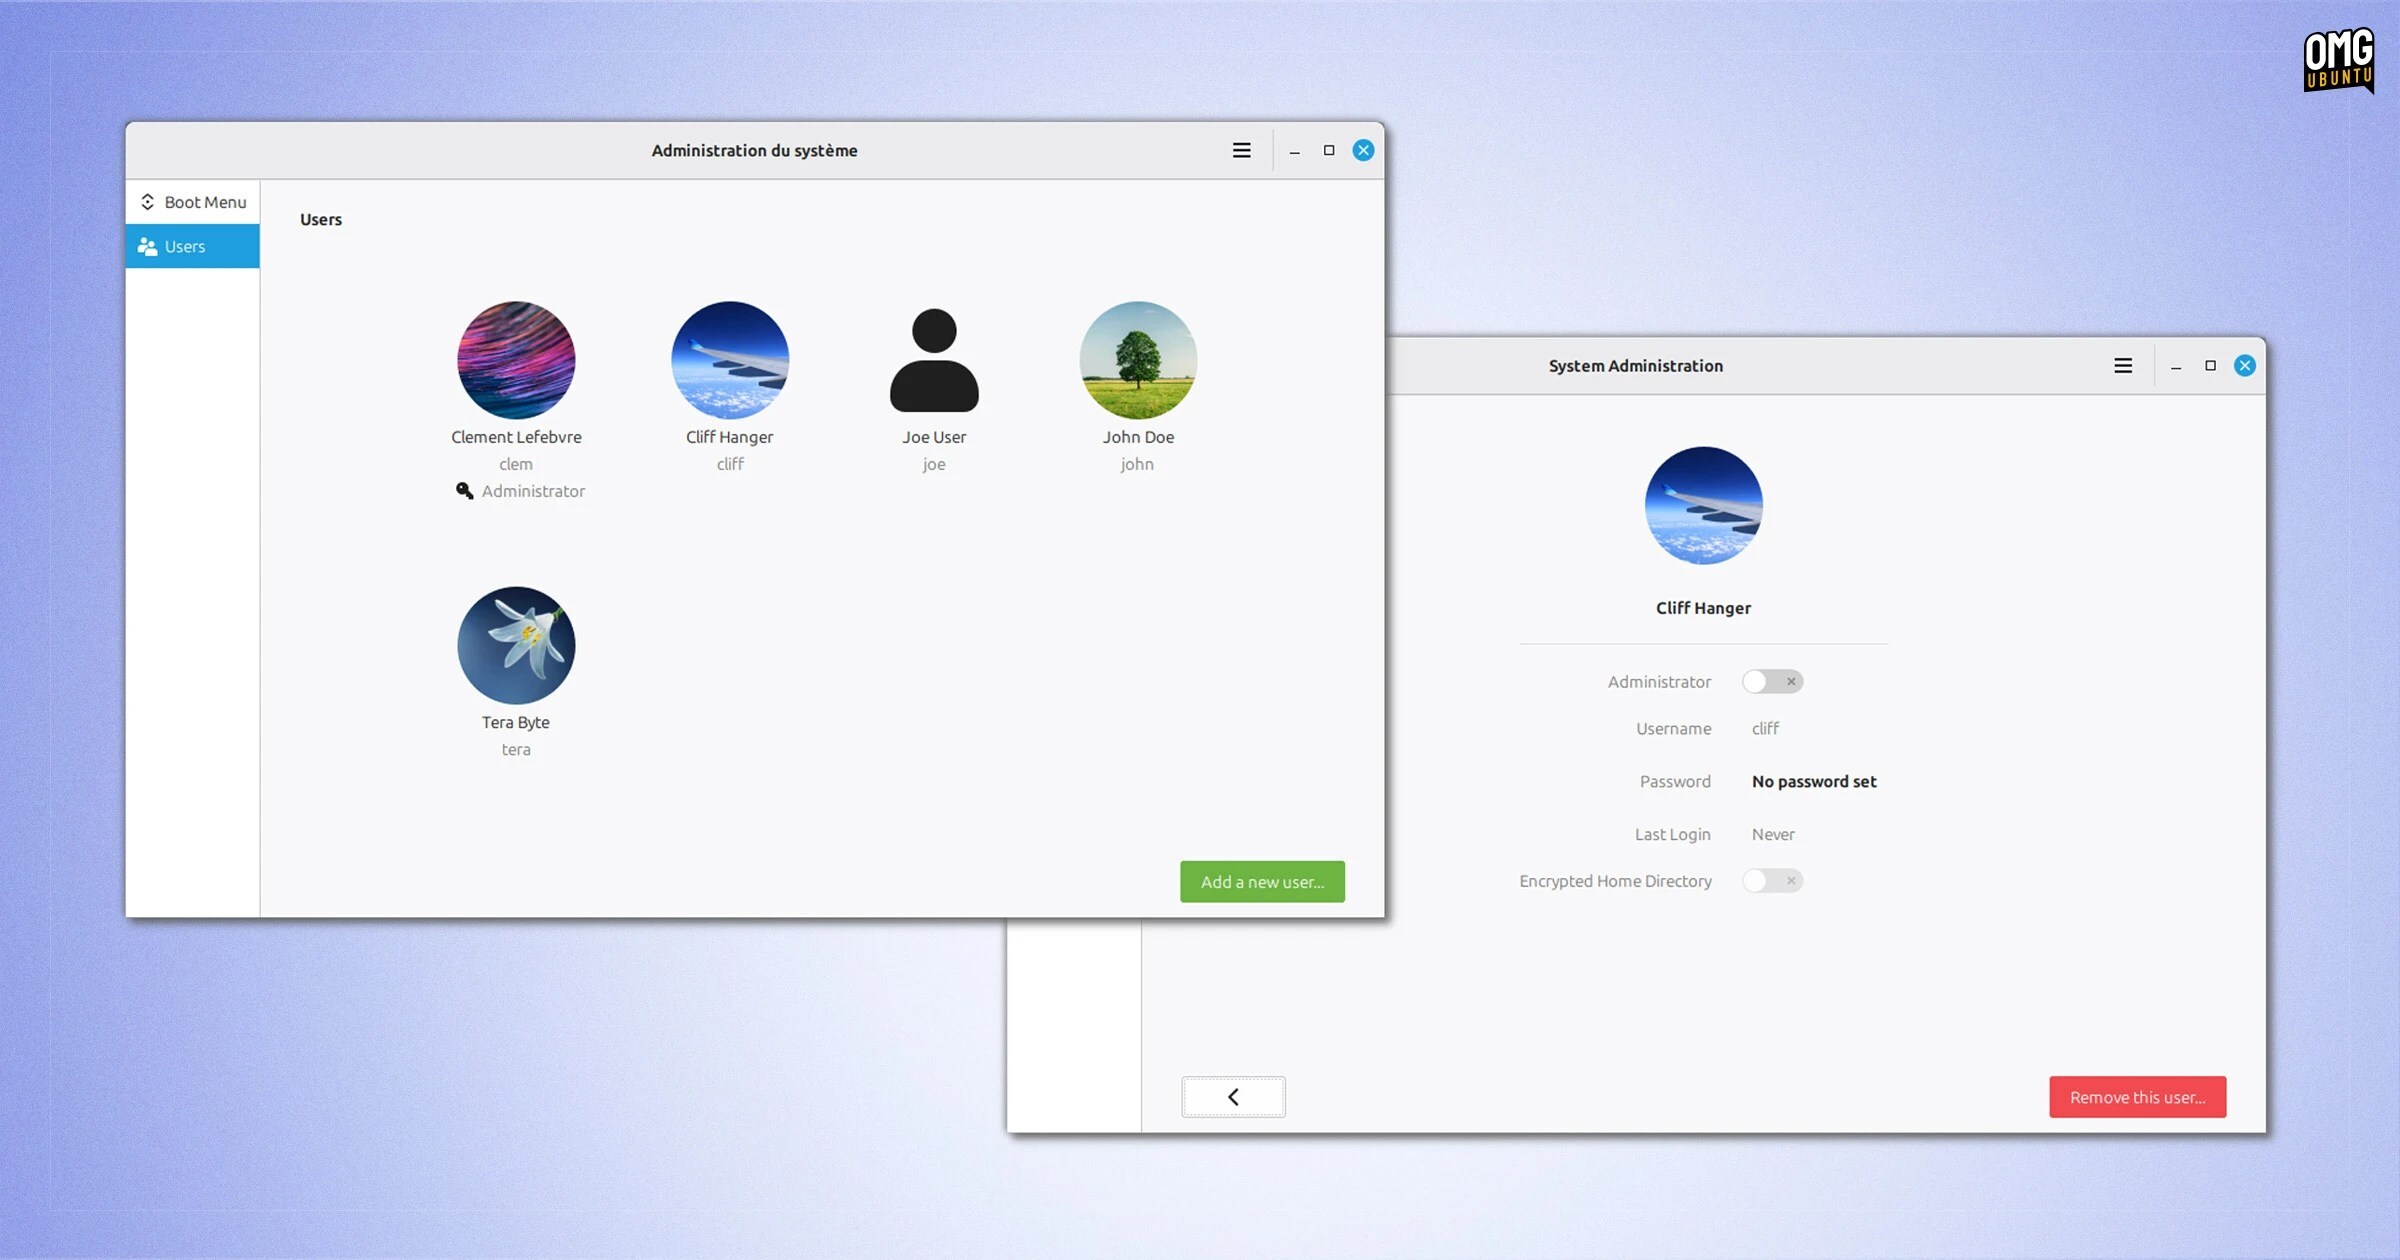Screen dimensions: 2400x1260
Task: Select Joe User's default silhouette avatar
Action: (934, 361)
